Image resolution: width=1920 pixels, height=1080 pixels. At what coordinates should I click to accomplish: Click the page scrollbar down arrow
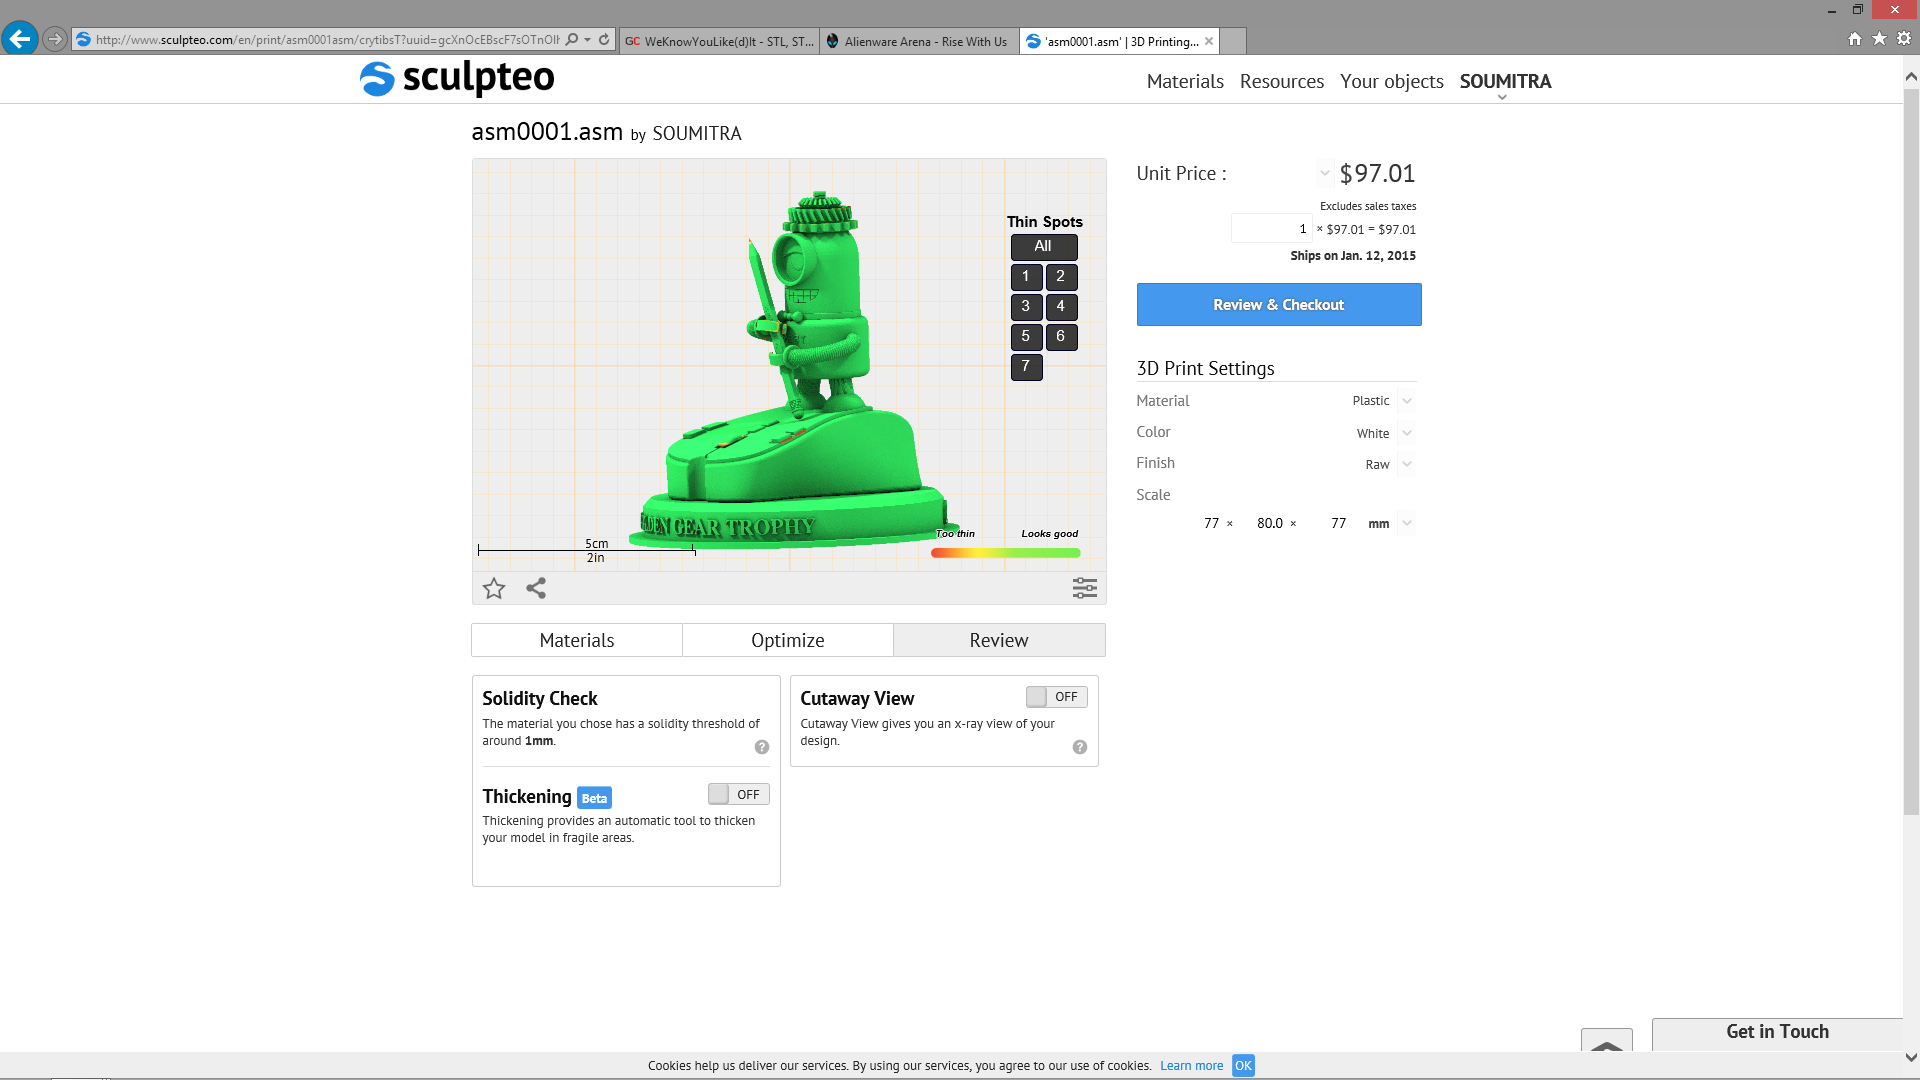click(x=1911, y=1057)
